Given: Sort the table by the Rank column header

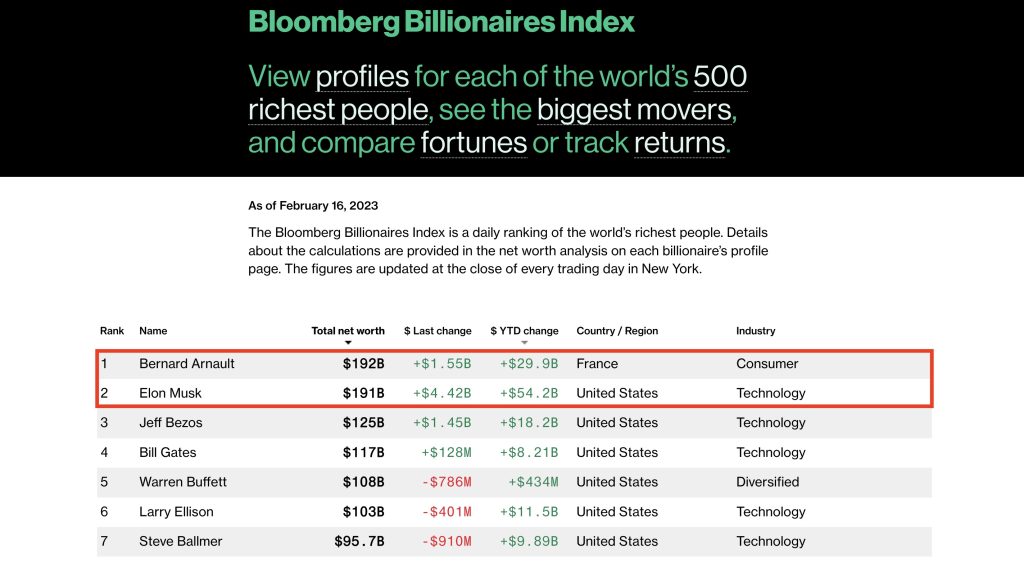Looking at the screenshot, I should (112, 331).
